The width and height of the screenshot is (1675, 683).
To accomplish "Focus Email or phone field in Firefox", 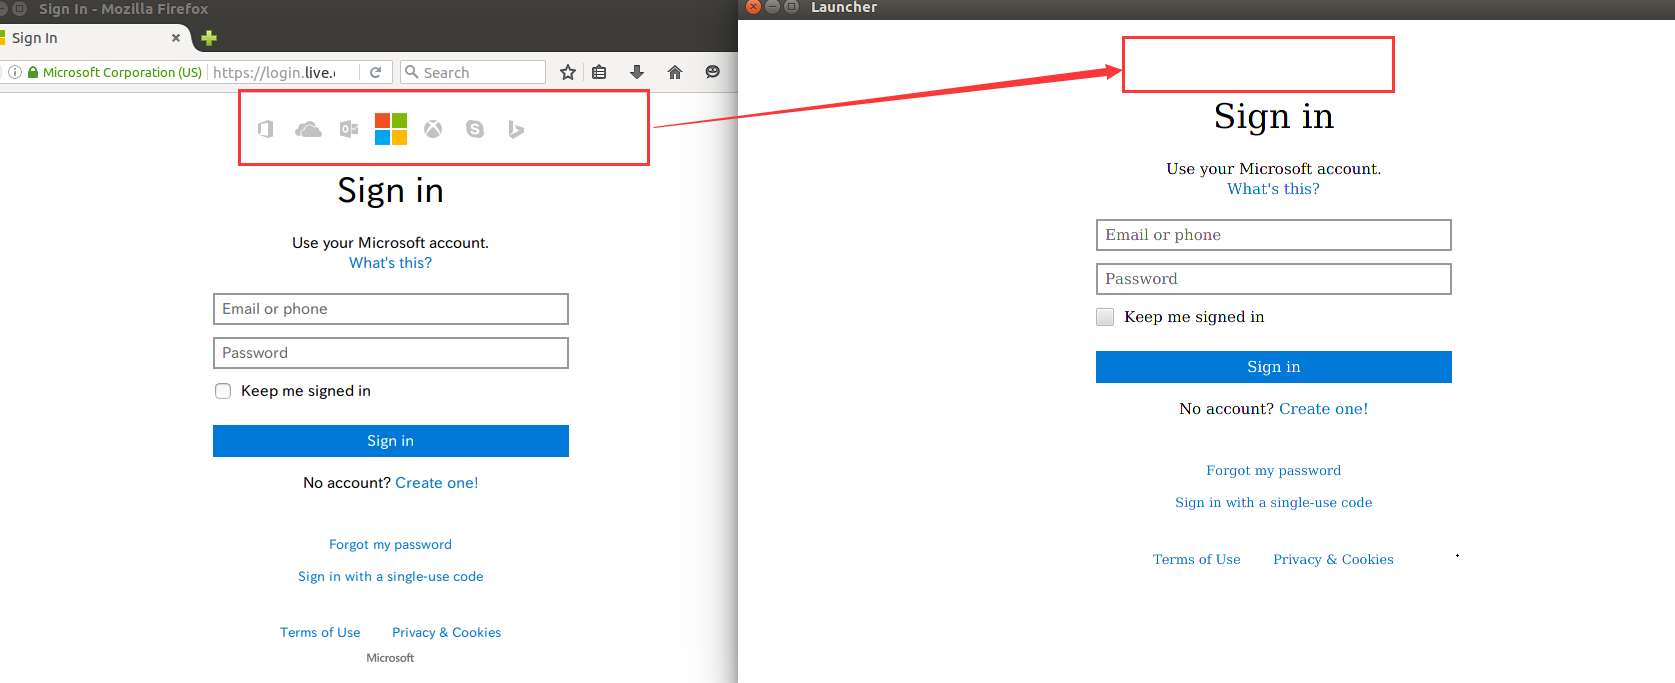I will click(390, 309).
